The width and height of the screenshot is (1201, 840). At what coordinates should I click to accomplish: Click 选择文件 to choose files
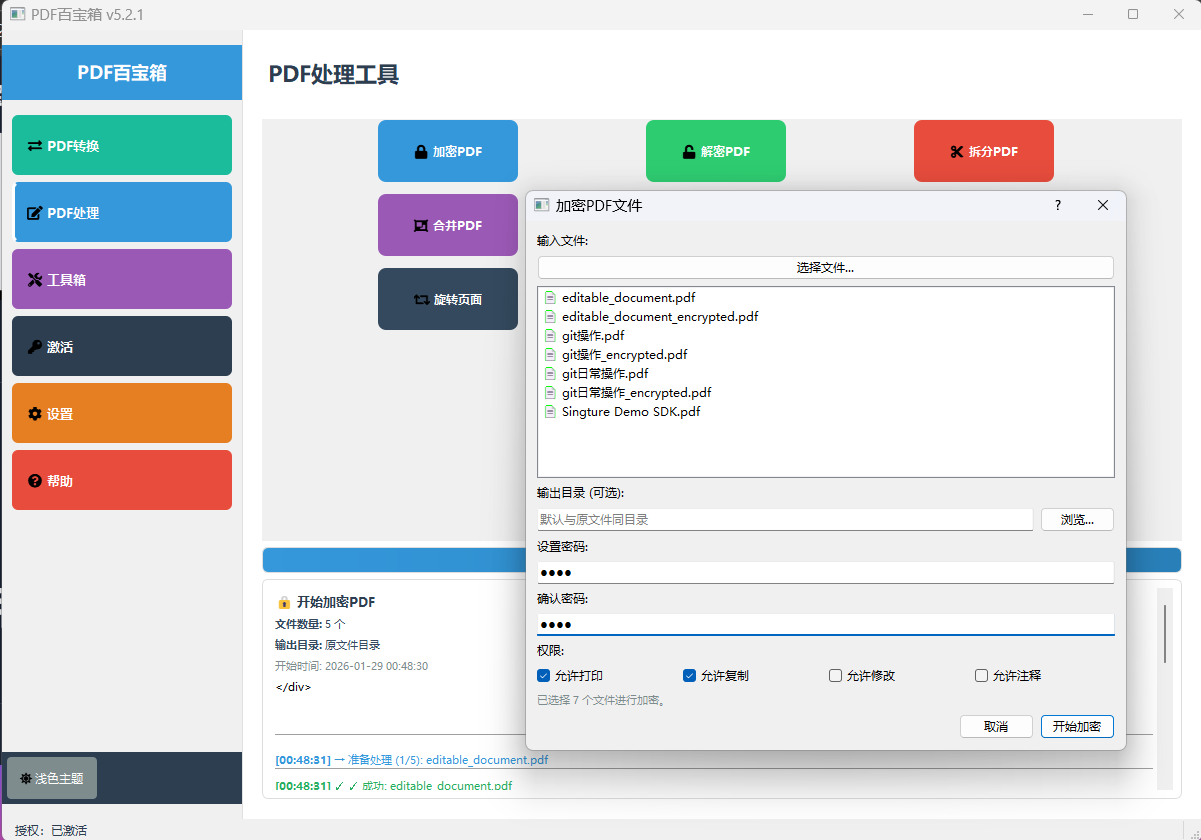click(x=825, y=267)
